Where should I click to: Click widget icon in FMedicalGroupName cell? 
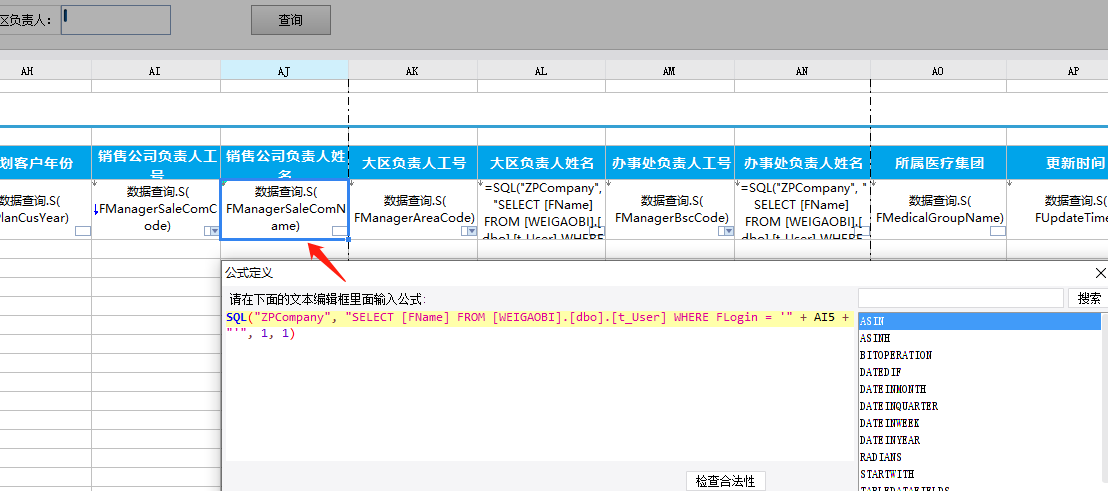click(998, 231)
